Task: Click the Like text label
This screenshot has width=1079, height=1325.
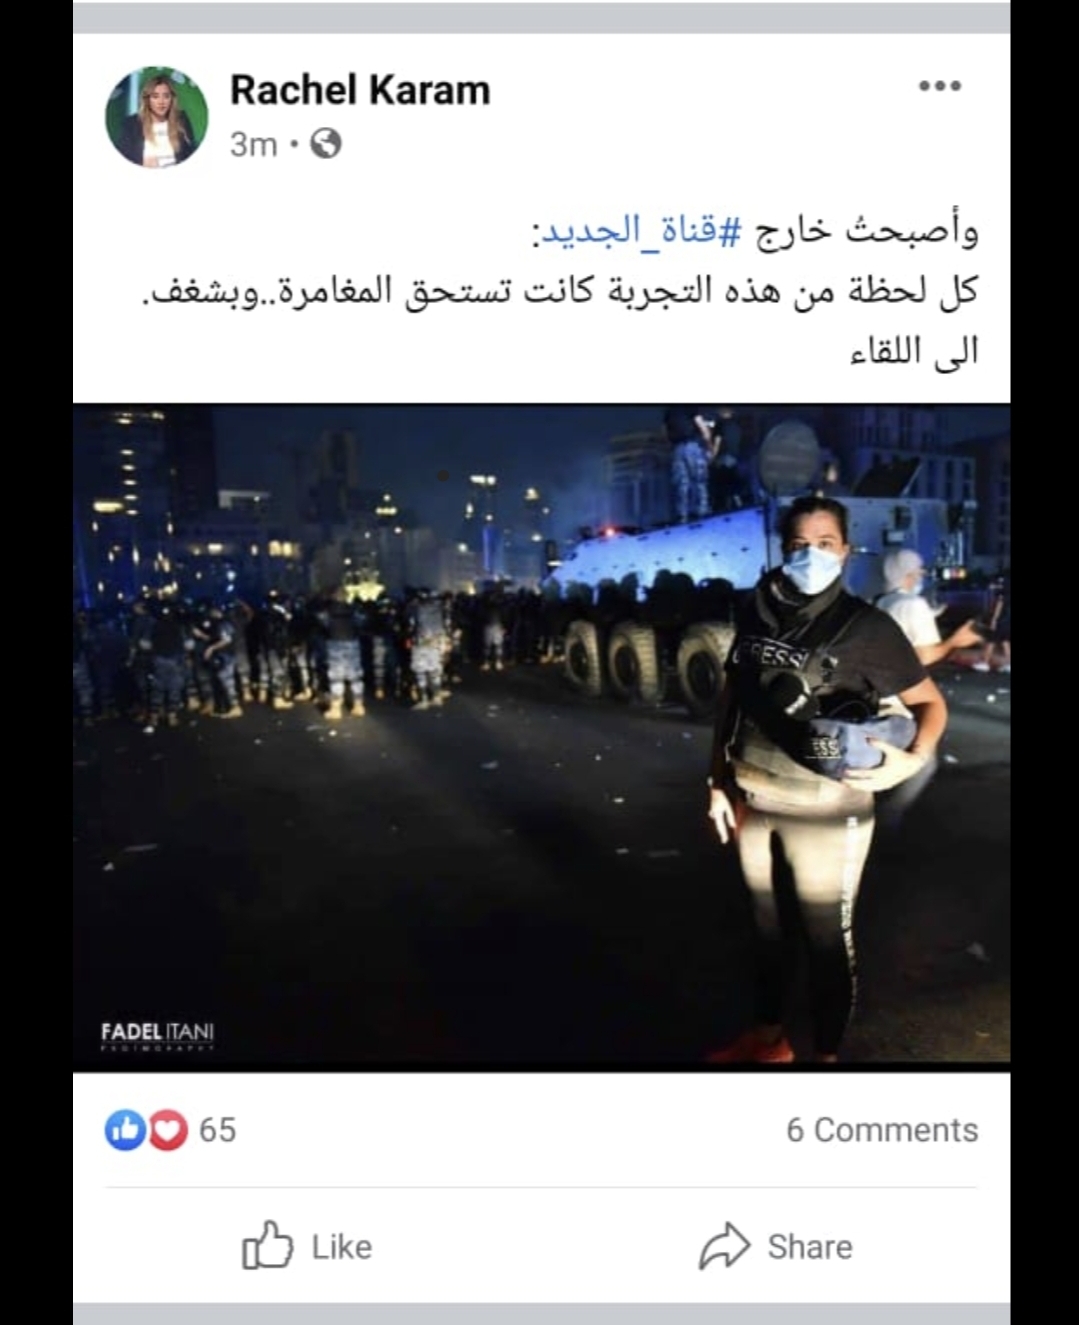Action: pyautogui.click(x=342, y=1247)
